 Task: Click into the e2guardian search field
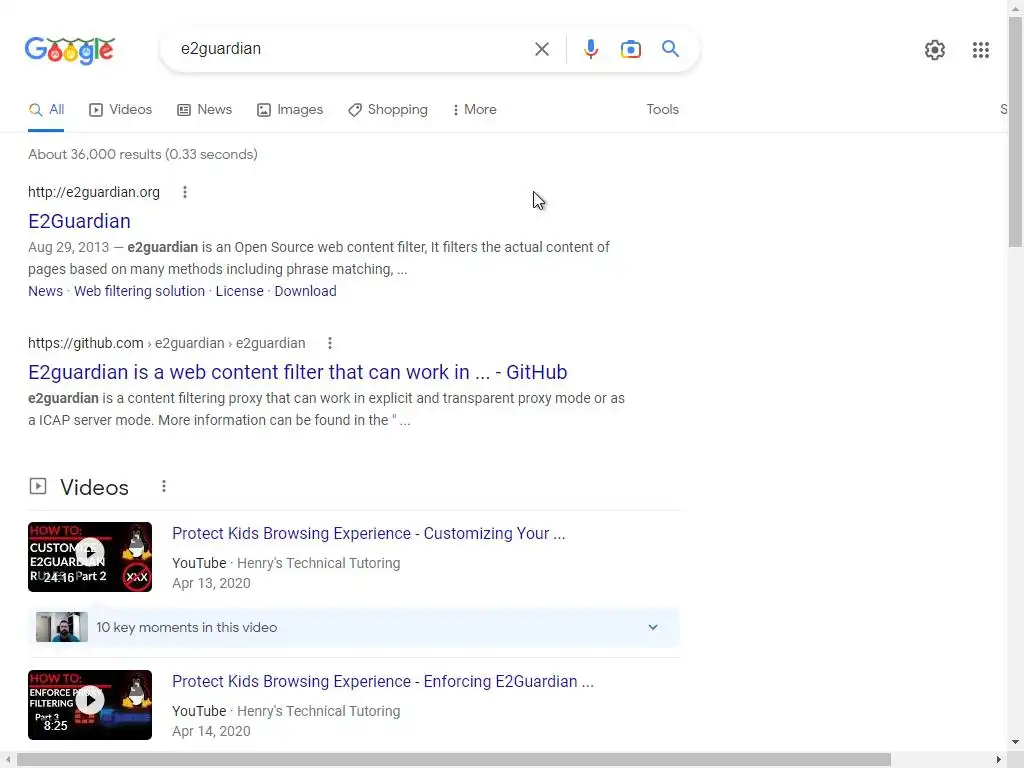point(353,49)
